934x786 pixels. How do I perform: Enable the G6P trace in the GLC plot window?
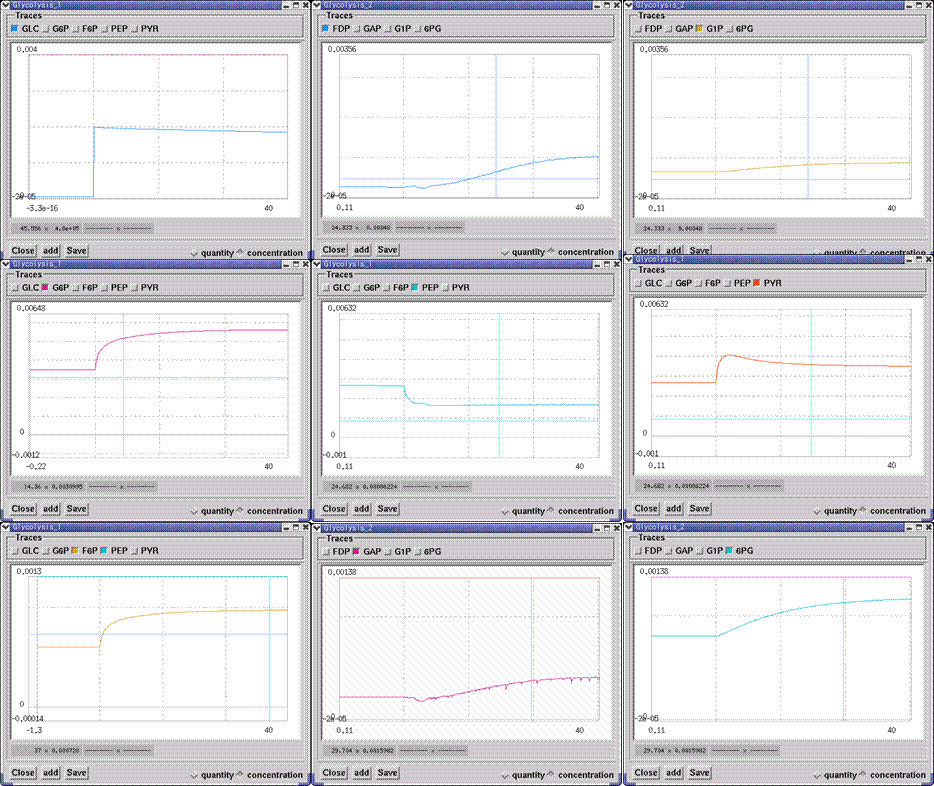pyautogui.click(x=46, y=29)
